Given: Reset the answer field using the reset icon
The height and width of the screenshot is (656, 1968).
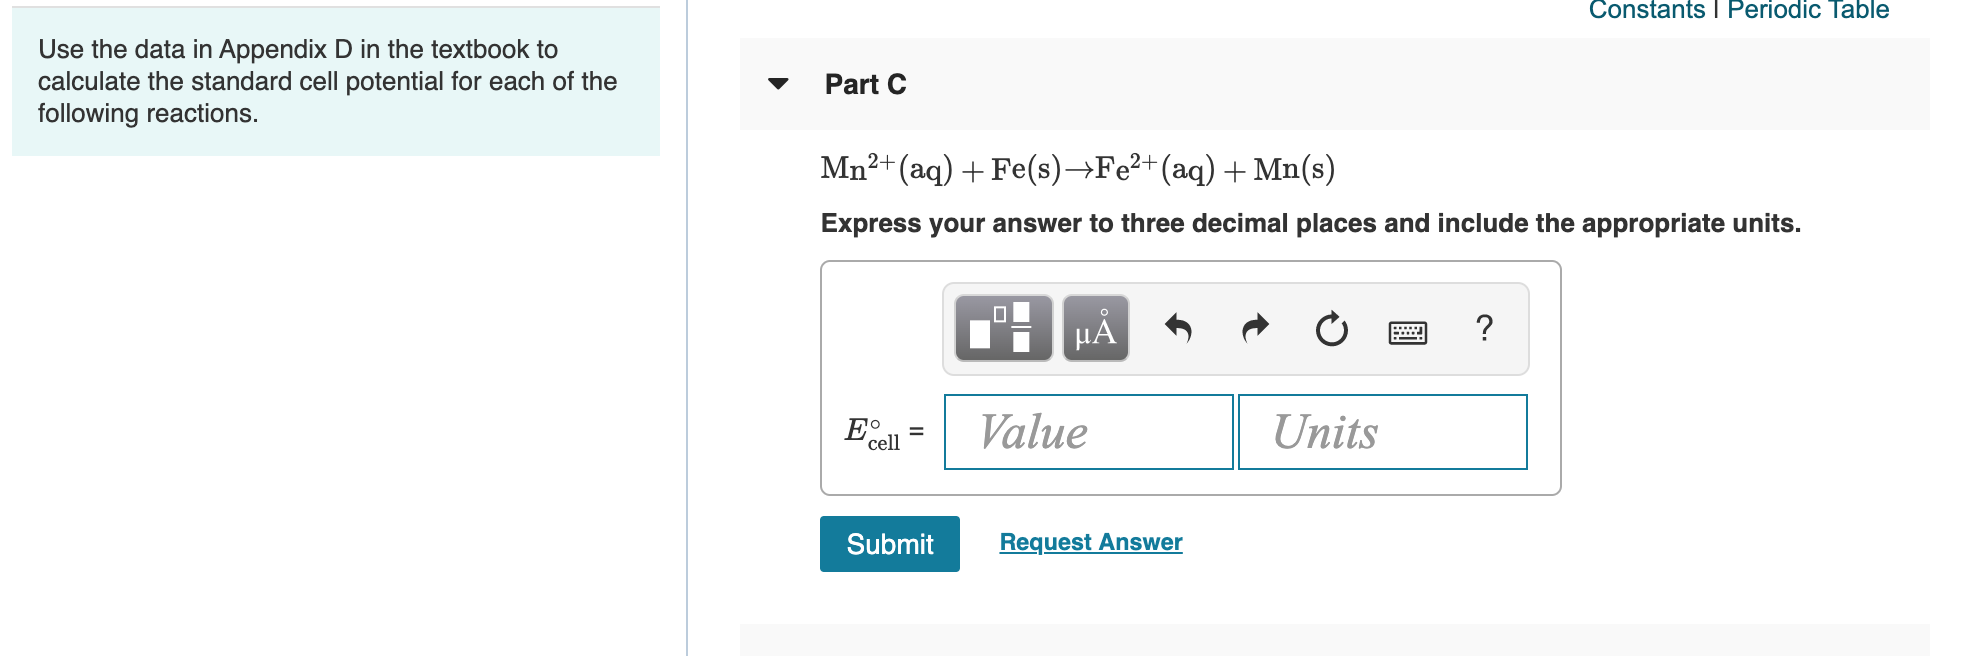Looking at the screenshot, I should (1333, 328).
